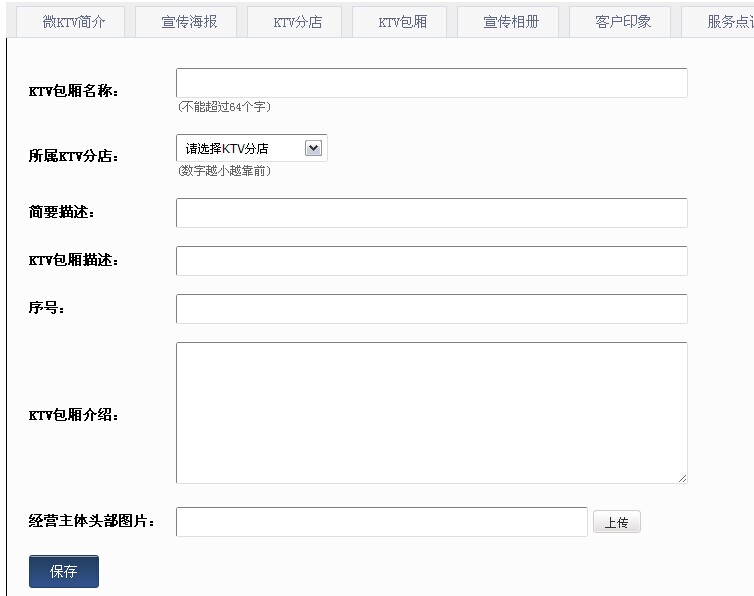Click the 保存 save button
This screenshot has height=596, width=754.
pyautogui.click(x=64, y=572)
